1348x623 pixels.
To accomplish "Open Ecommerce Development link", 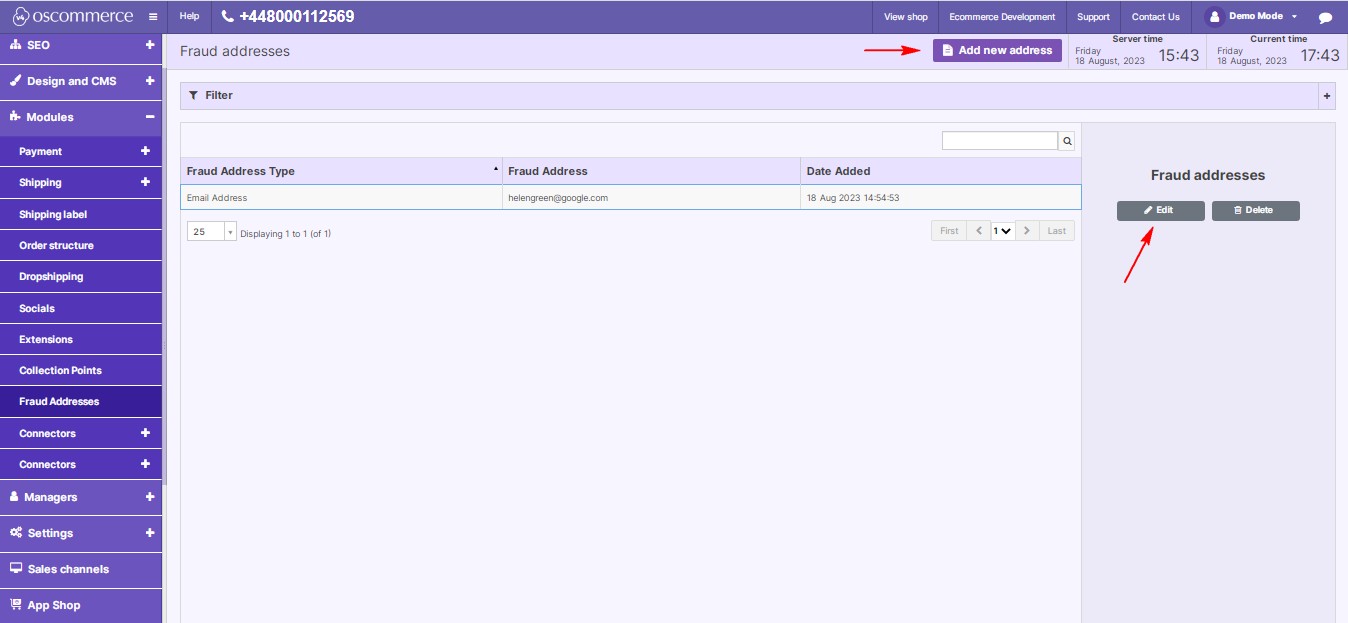I will [x=1002, y=17].
